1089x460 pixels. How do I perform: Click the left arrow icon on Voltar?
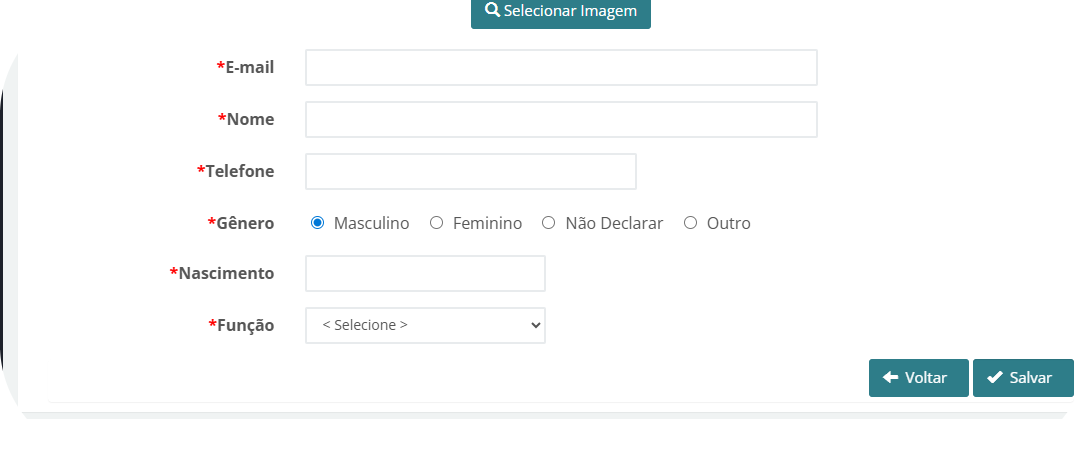click(890, 378)
